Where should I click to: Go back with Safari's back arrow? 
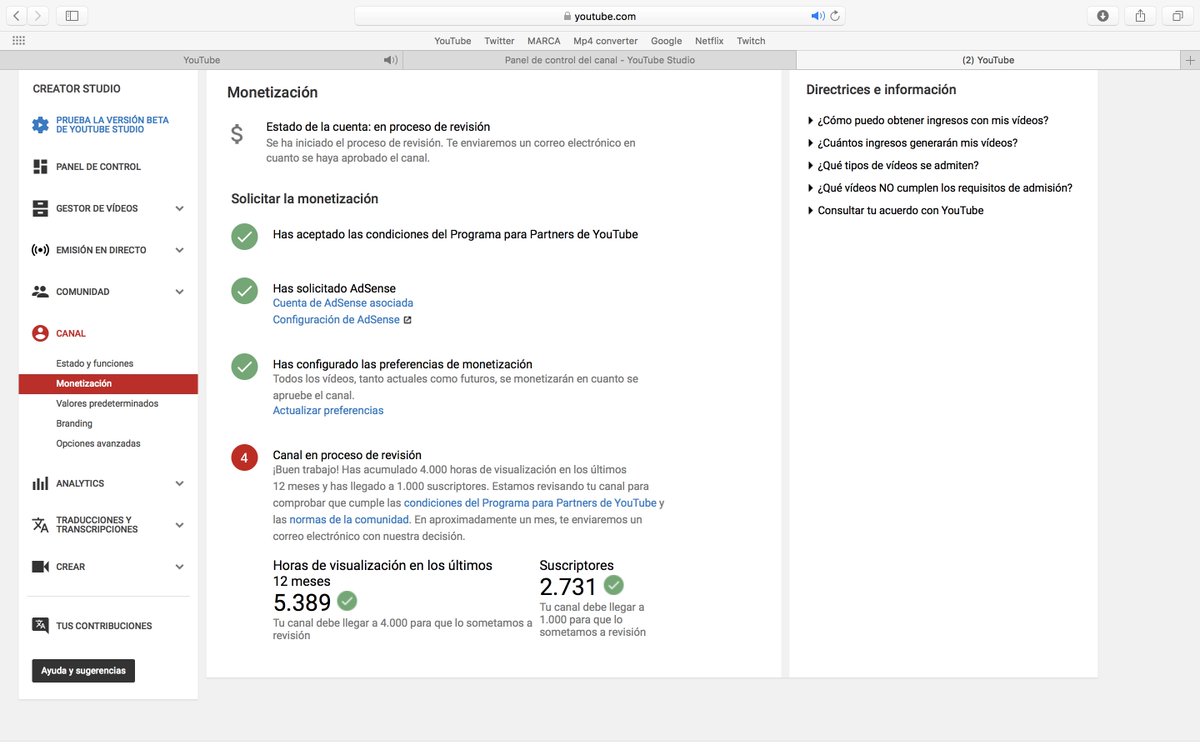click(17, 16)
